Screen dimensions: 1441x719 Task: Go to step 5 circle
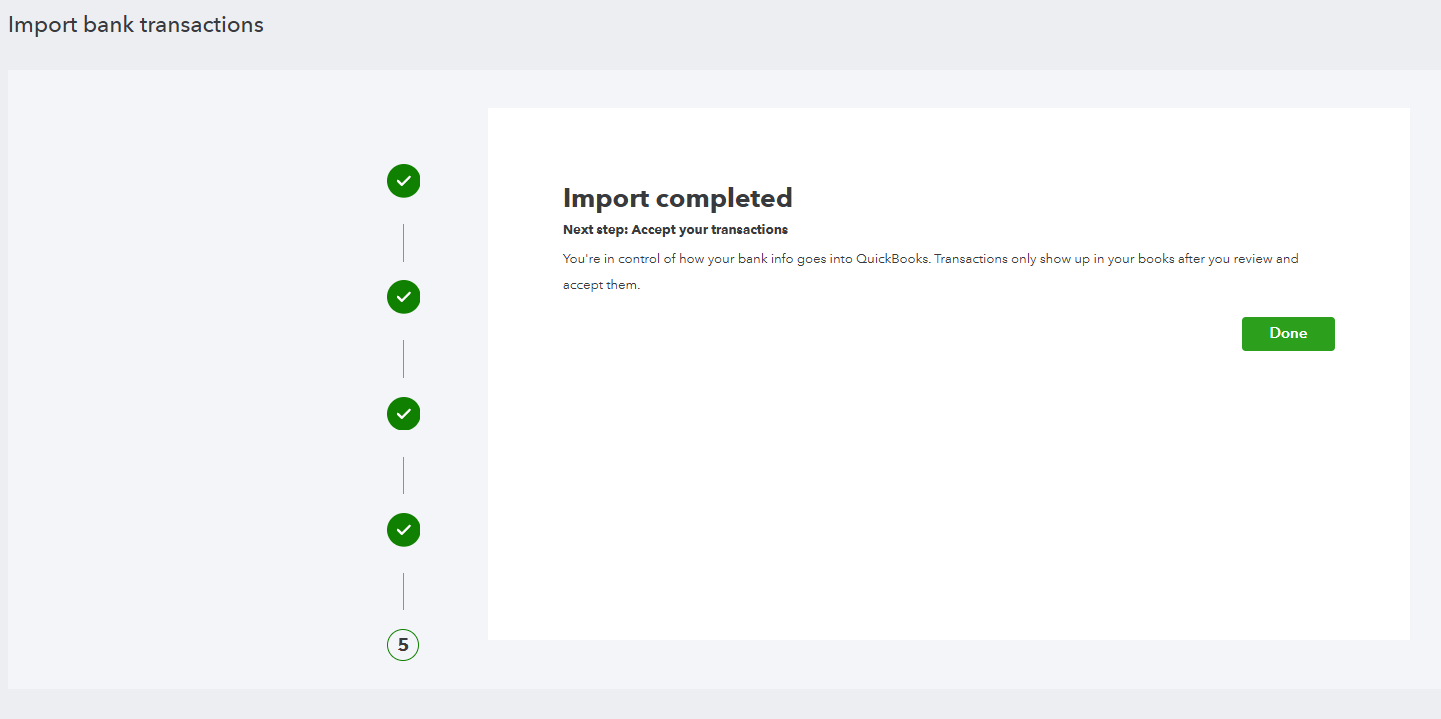click(x=403, y=645)
